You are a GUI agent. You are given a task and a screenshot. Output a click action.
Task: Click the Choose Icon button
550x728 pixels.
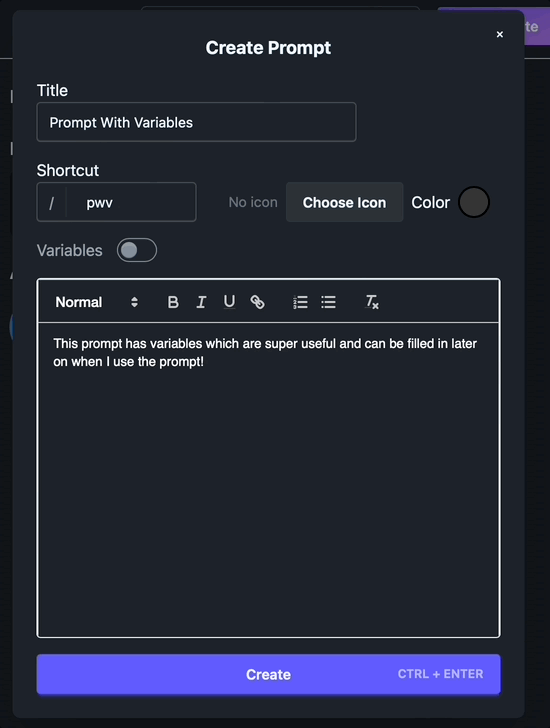coord(344,202)
